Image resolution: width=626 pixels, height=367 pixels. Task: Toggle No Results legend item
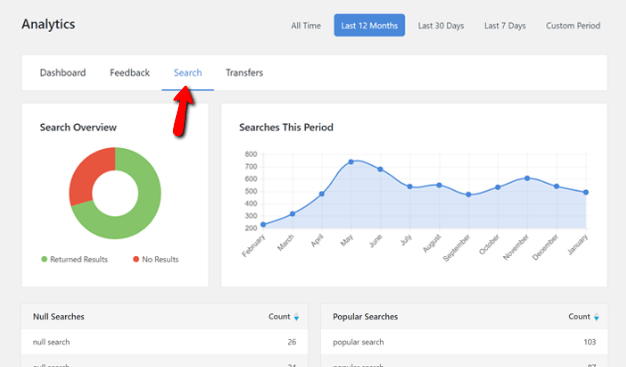tap(156, 259)
